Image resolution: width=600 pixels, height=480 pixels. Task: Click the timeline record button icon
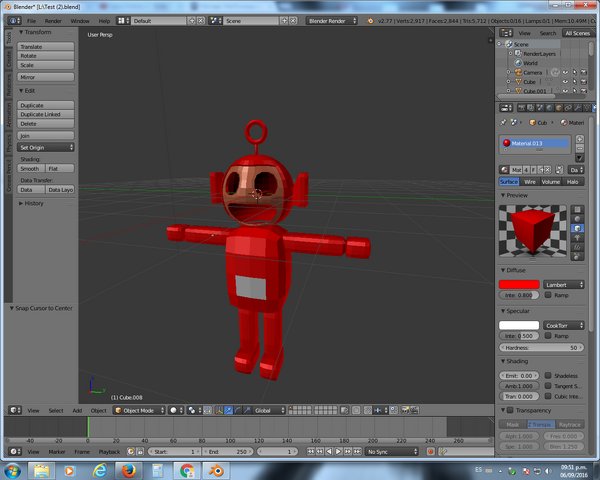click(431, 452)
